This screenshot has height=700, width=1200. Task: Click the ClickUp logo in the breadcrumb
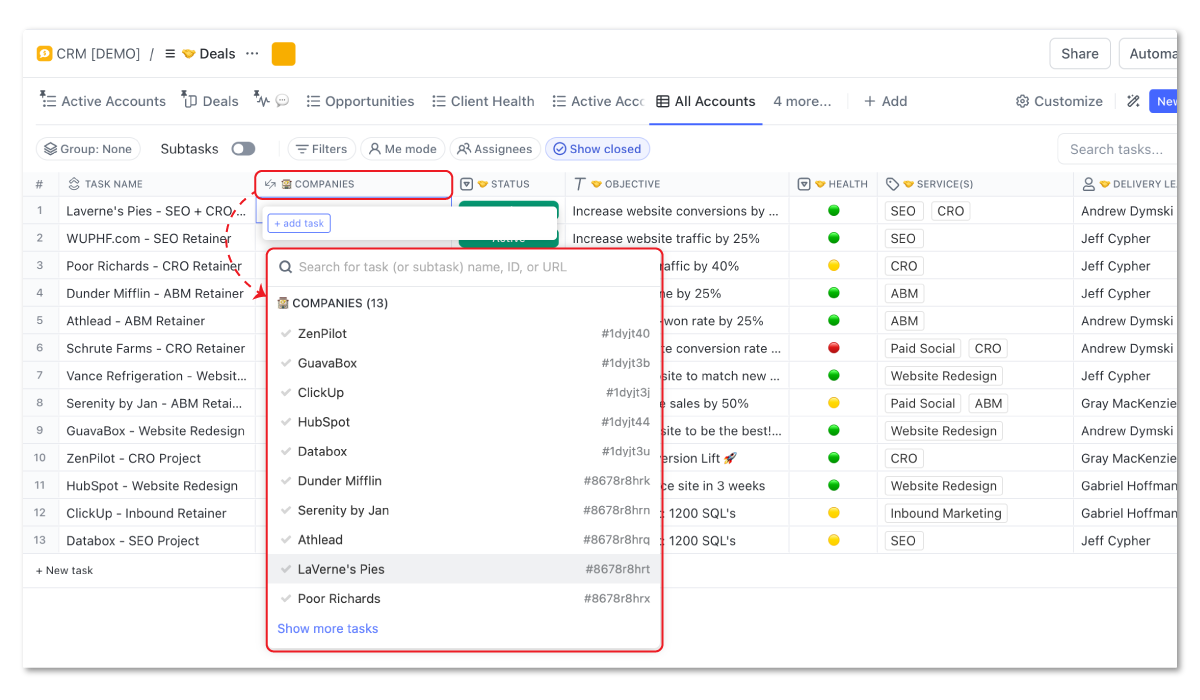pyautogui.click(x=43, y=53)
